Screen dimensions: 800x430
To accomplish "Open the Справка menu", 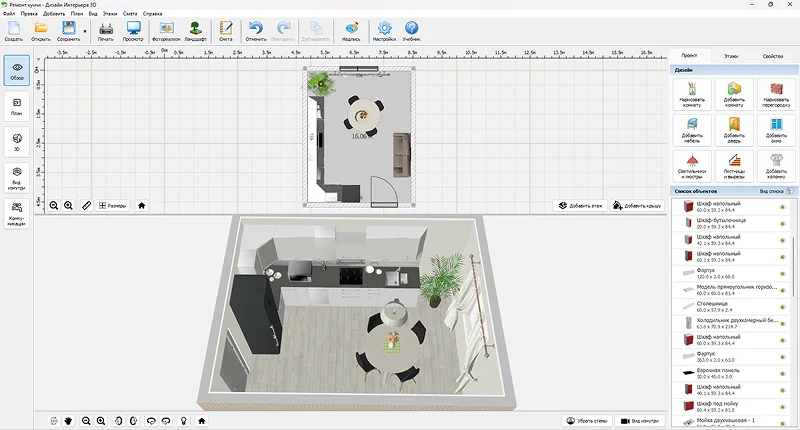I will point(153,14).
